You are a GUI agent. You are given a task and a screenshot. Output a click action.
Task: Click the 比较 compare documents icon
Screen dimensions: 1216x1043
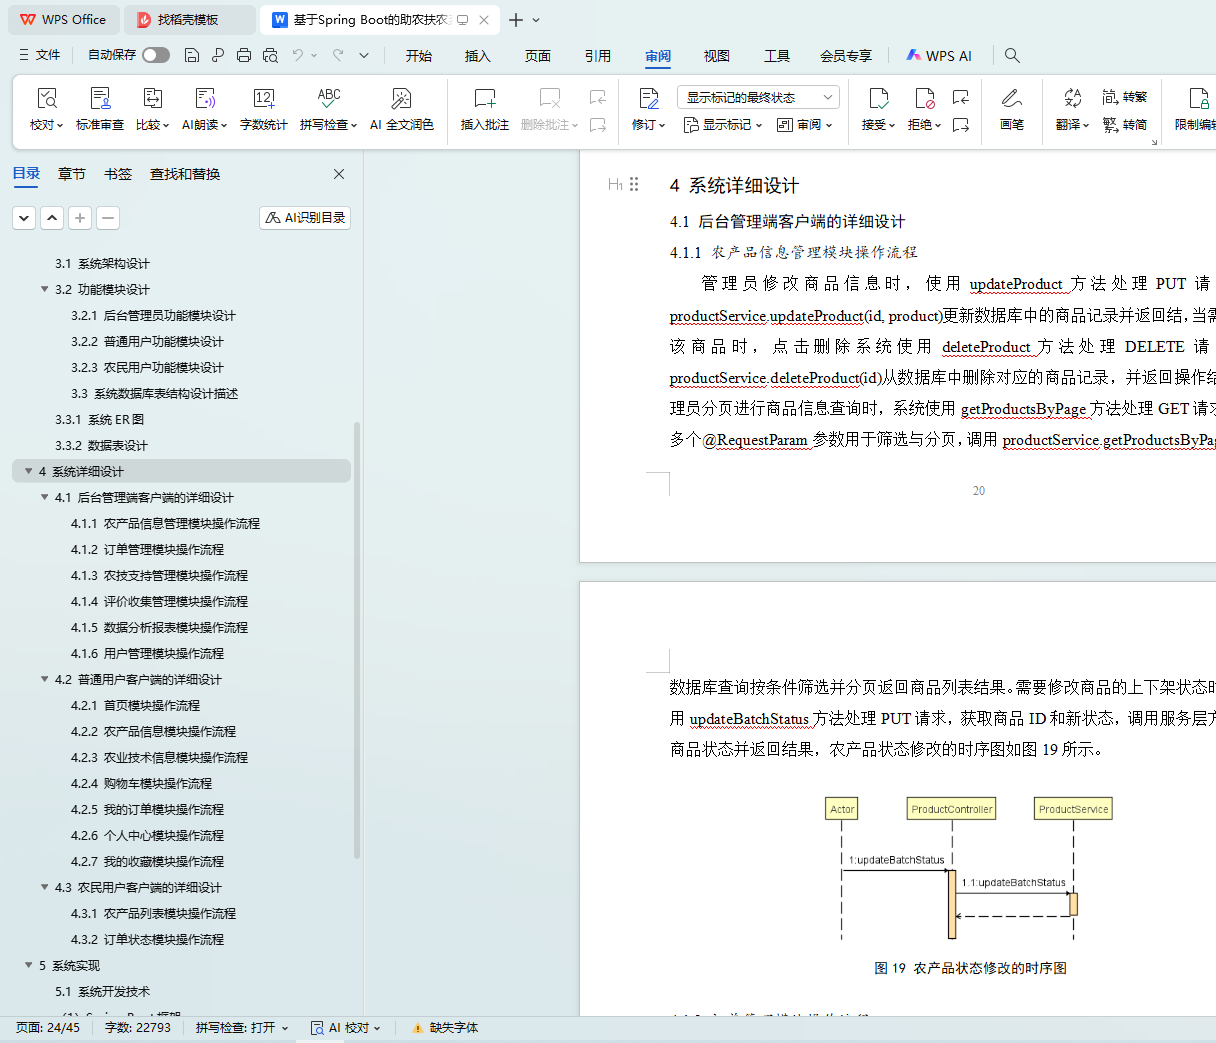(152, 99)
